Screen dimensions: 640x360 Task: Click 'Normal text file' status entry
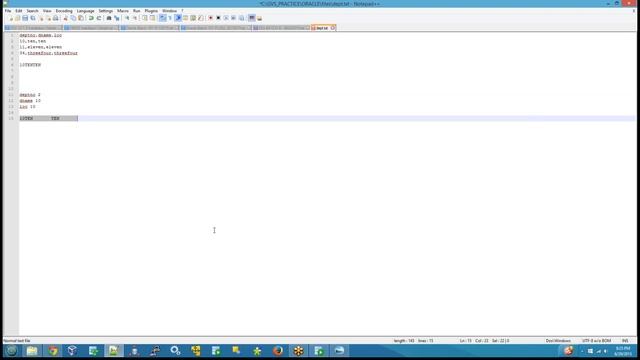click(x=17, y=340)
